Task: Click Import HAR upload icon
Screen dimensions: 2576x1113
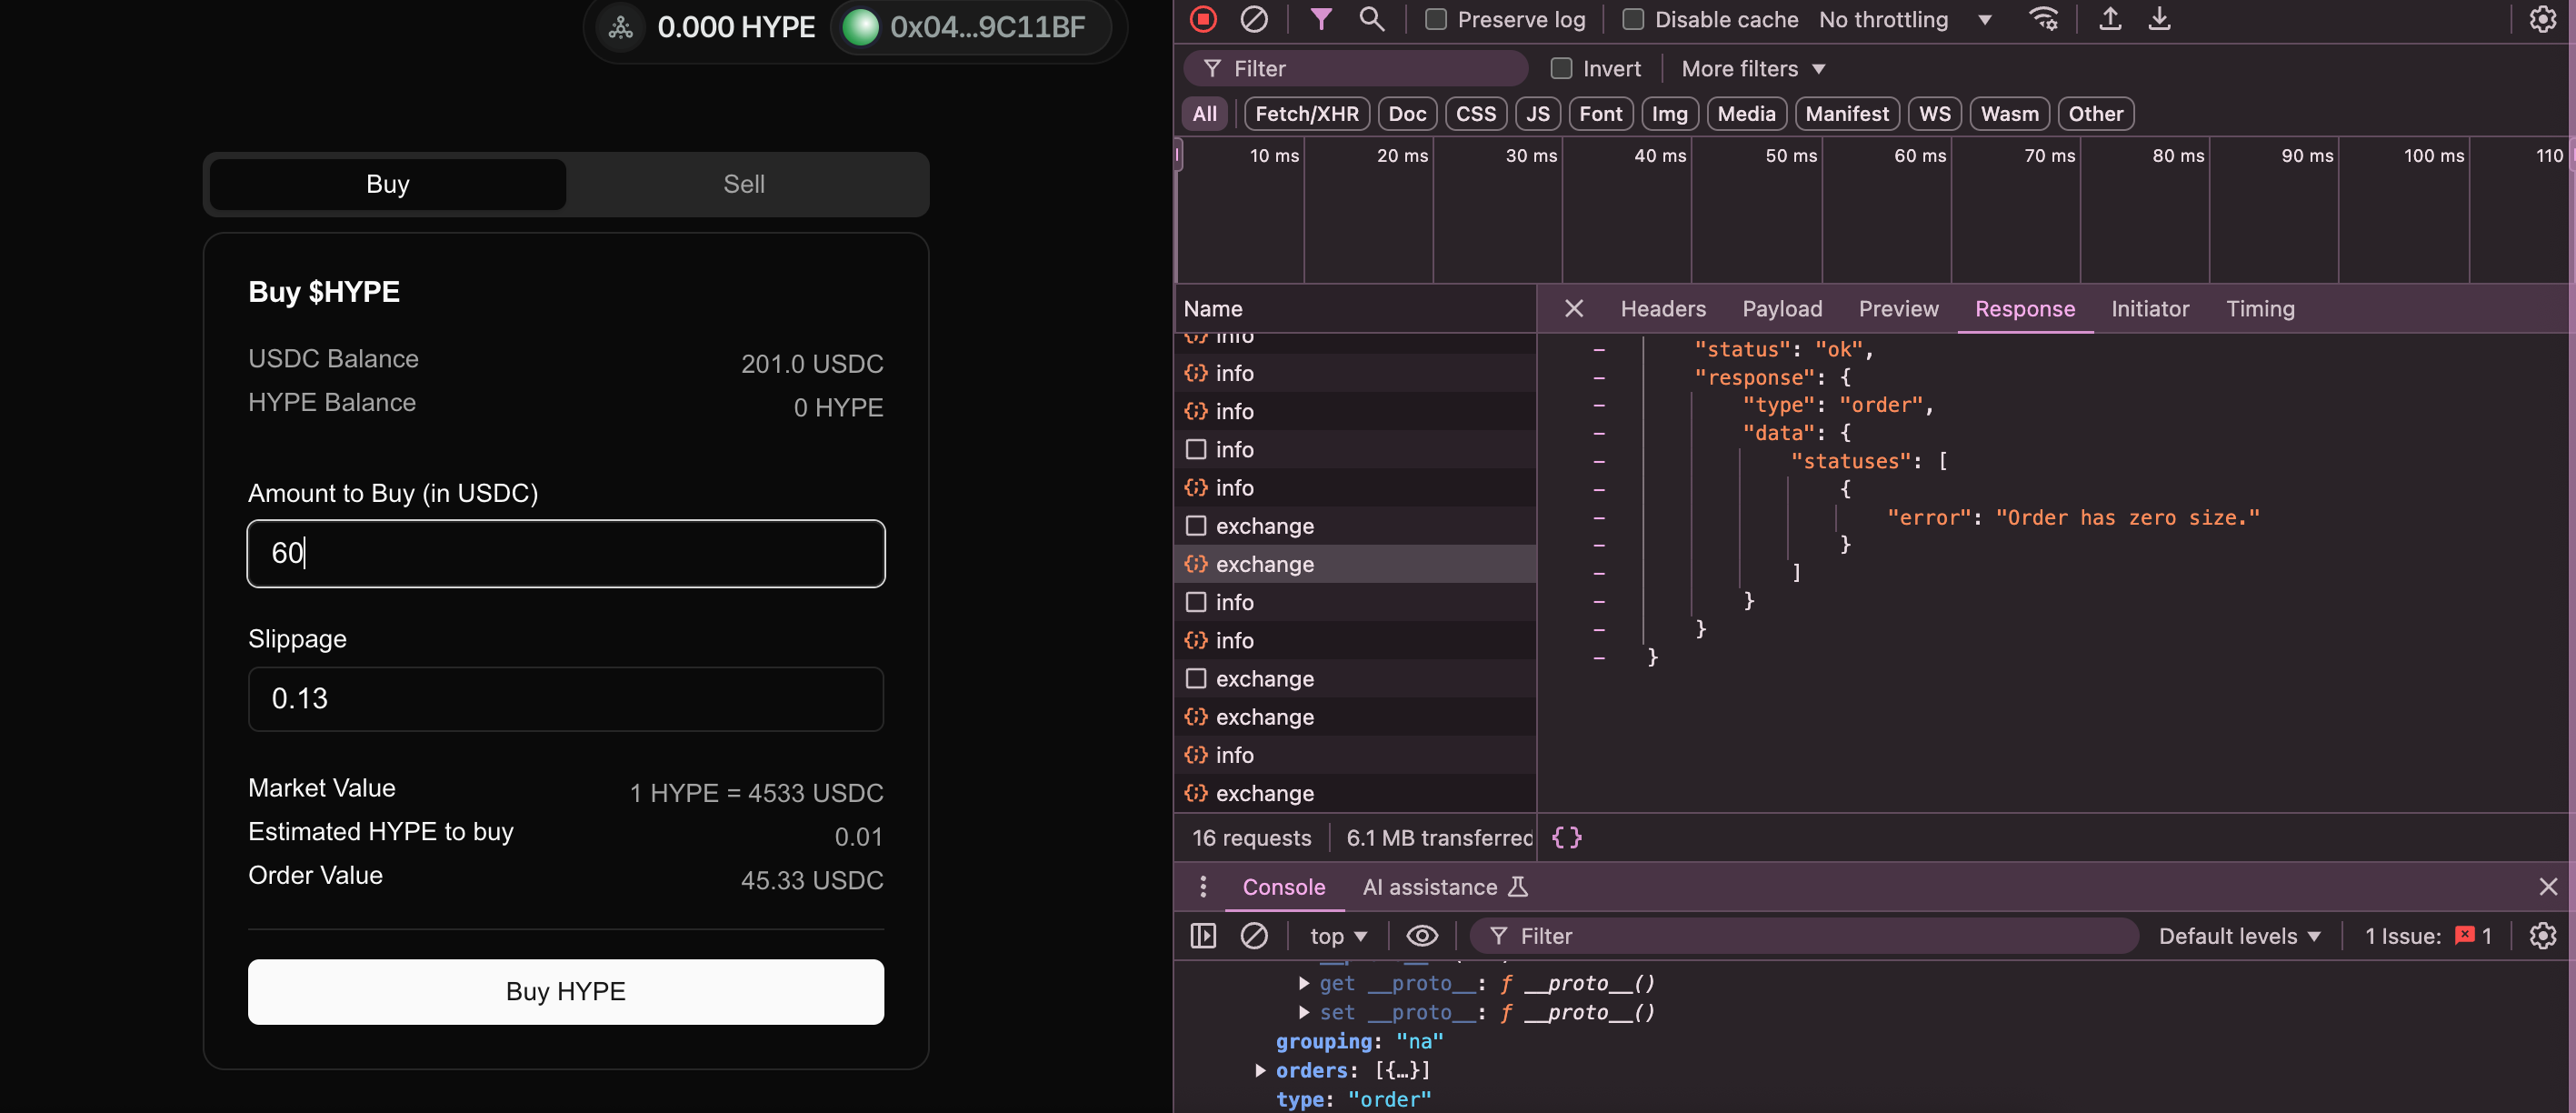Action: pos(2110,19)
